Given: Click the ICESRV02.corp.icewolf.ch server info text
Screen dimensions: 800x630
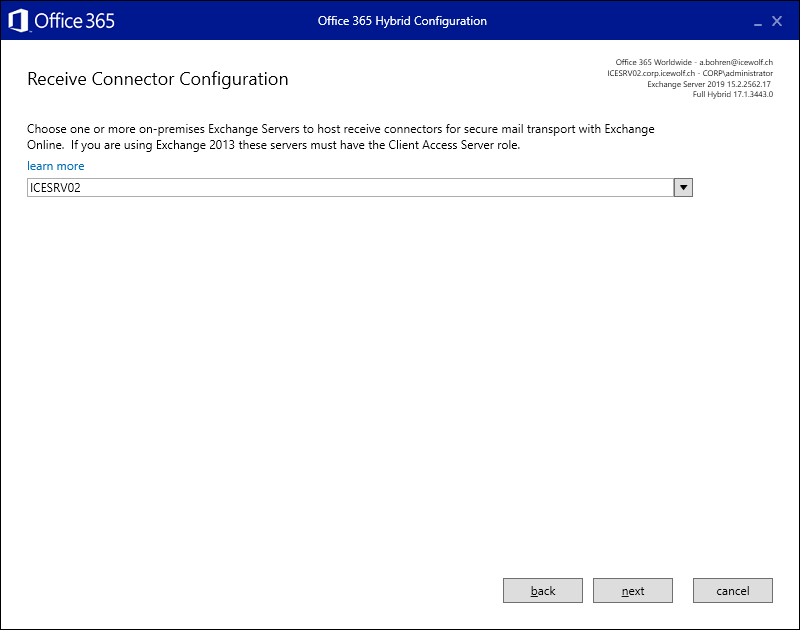Looking at the screenshot, I should tap(690, 73).
